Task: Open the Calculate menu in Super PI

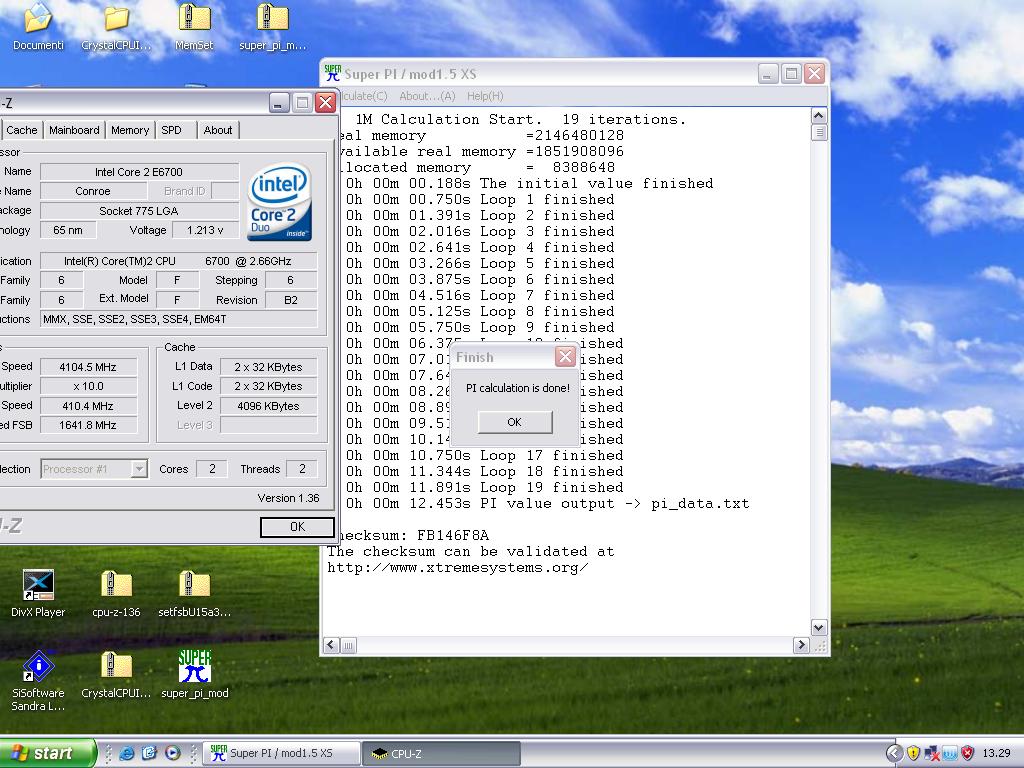Action: click(x=363, y=96)
